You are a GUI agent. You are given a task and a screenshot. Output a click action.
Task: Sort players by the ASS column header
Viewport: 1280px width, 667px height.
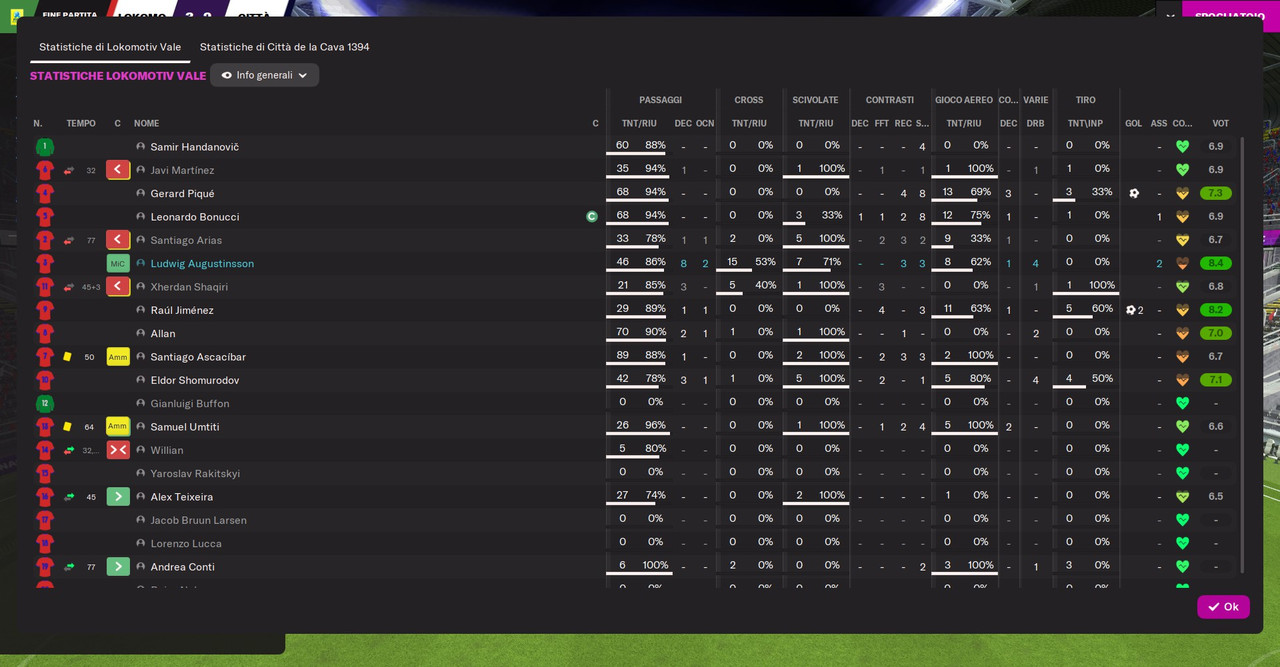[1159, 124]
